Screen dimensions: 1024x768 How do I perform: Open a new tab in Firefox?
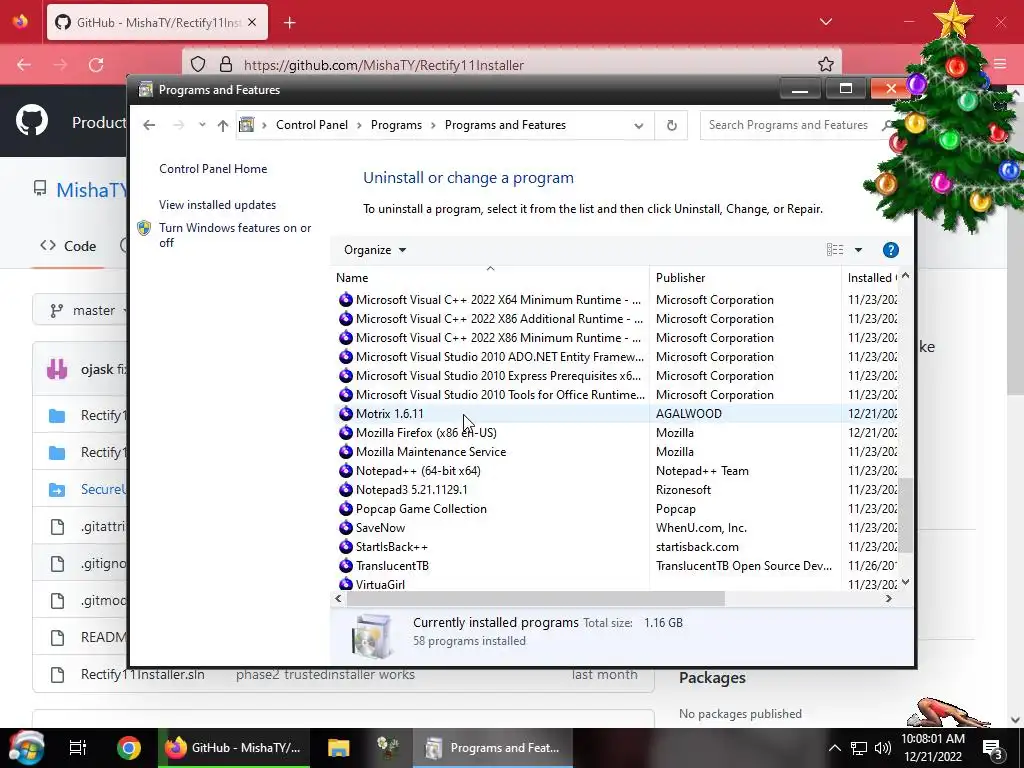[289, 23]
